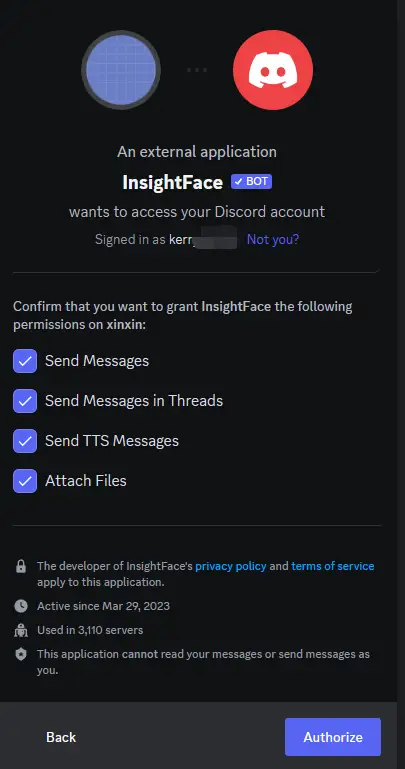This screenshot has width=405, height=769.
Task: Click the padlock icon beside privacy notice
Action: [x=21, y=567]
